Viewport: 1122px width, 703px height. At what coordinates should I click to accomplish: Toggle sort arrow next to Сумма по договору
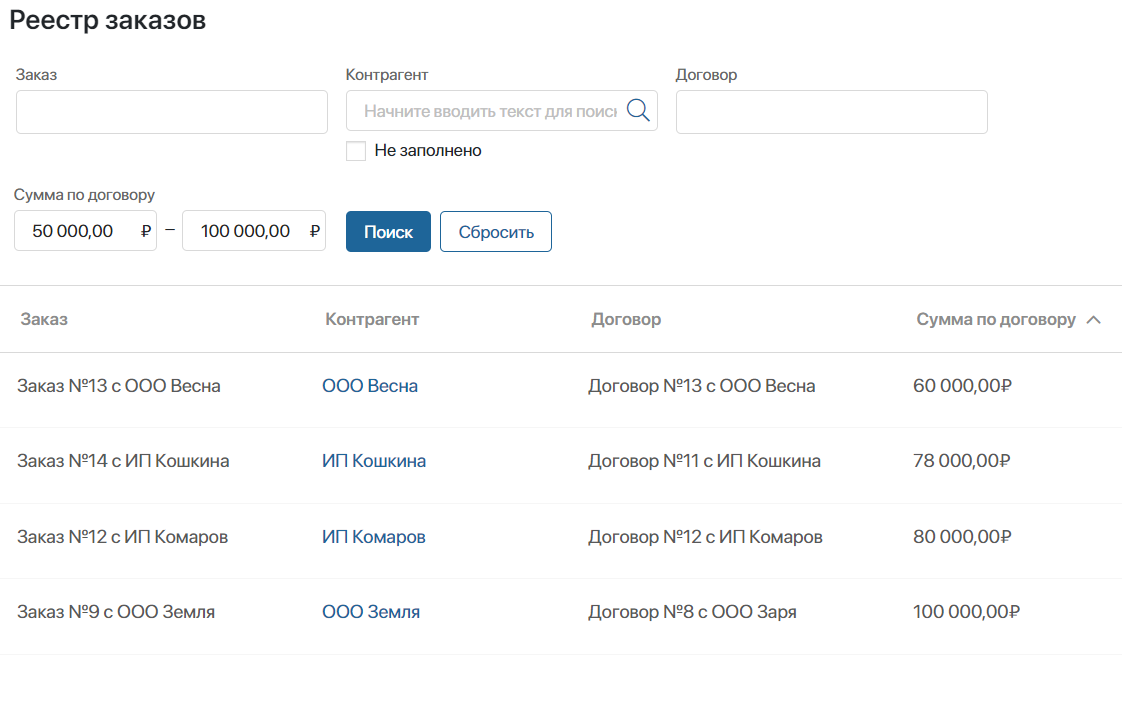[1093, 320]
